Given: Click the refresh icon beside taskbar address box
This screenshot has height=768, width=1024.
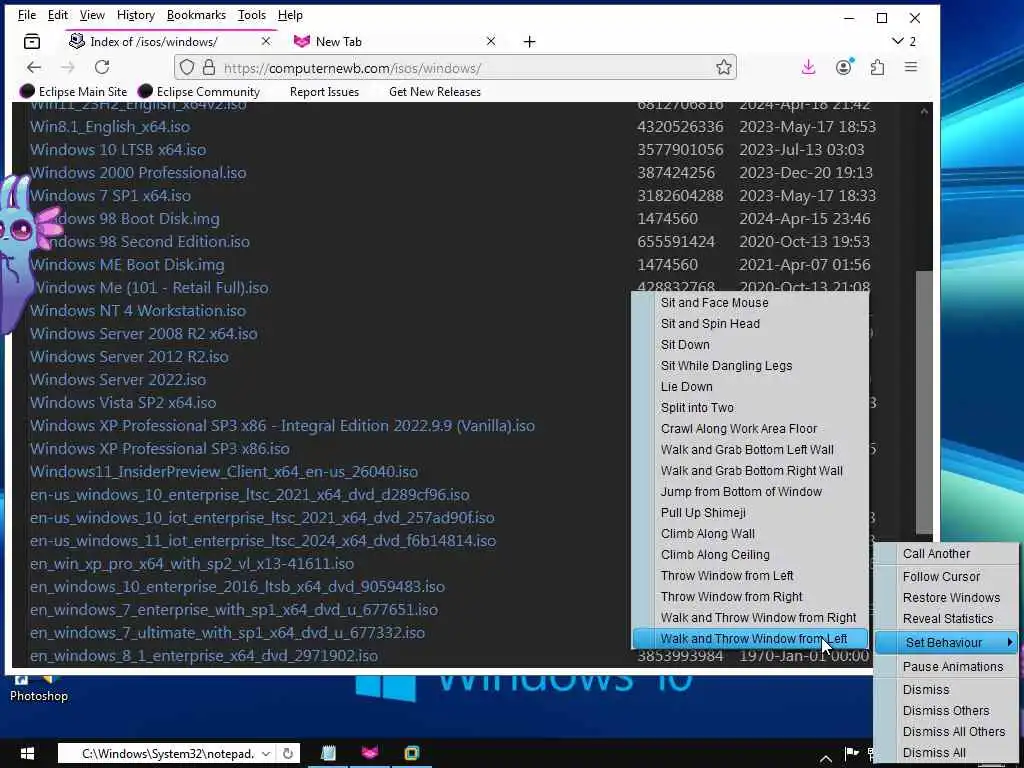Looking at the screenshot, I should pos(287,754).
